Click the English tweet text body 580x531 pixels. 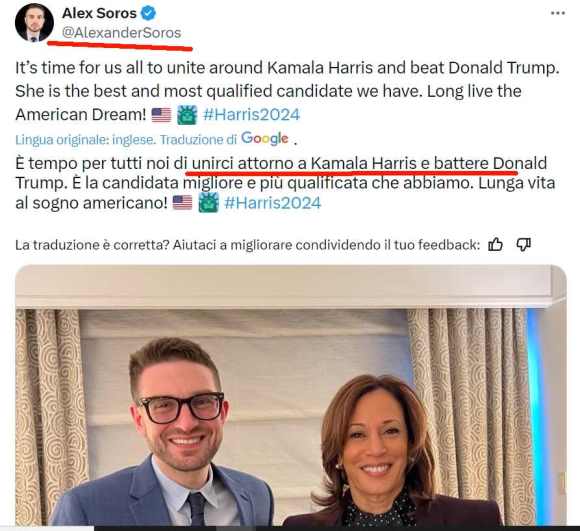pos(287,91)
